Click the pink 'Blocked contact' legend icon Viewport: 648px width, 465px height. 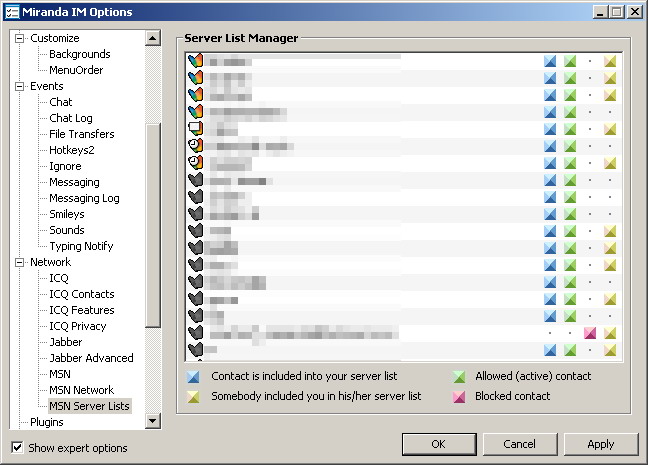click(459, 396)
